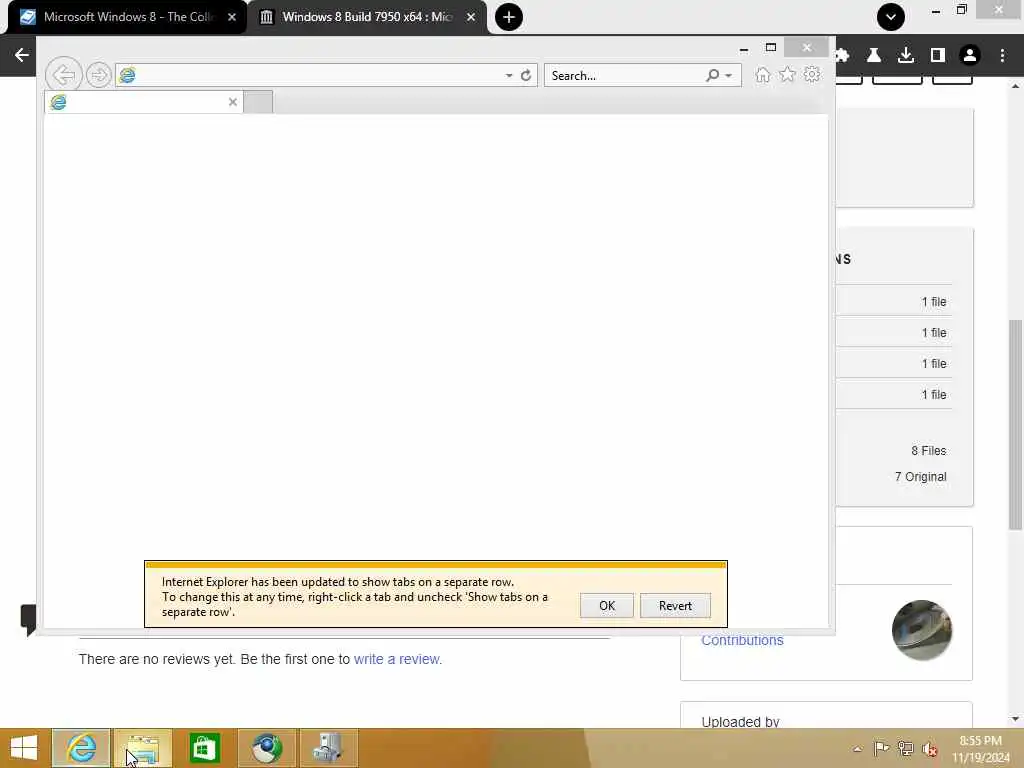The height and width of the screenshot is (768, 1024).
Task: Open the Tools gear in Internet Explorer
Action: (x=812, y=74)
